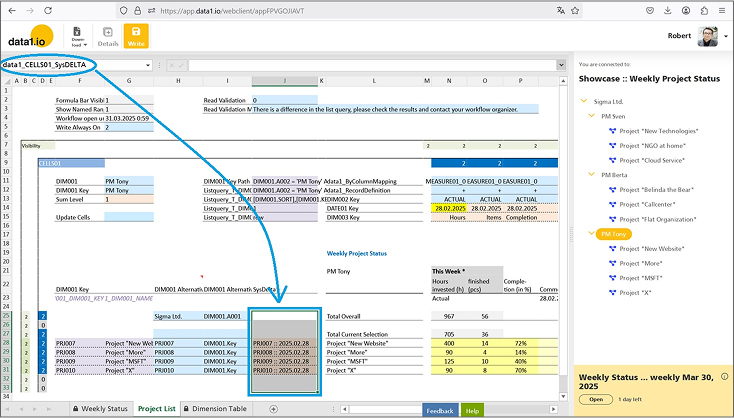Open the Pocket save icon
Screen dimensions: 734x418
pyautogui.click(x=650, y=10)
